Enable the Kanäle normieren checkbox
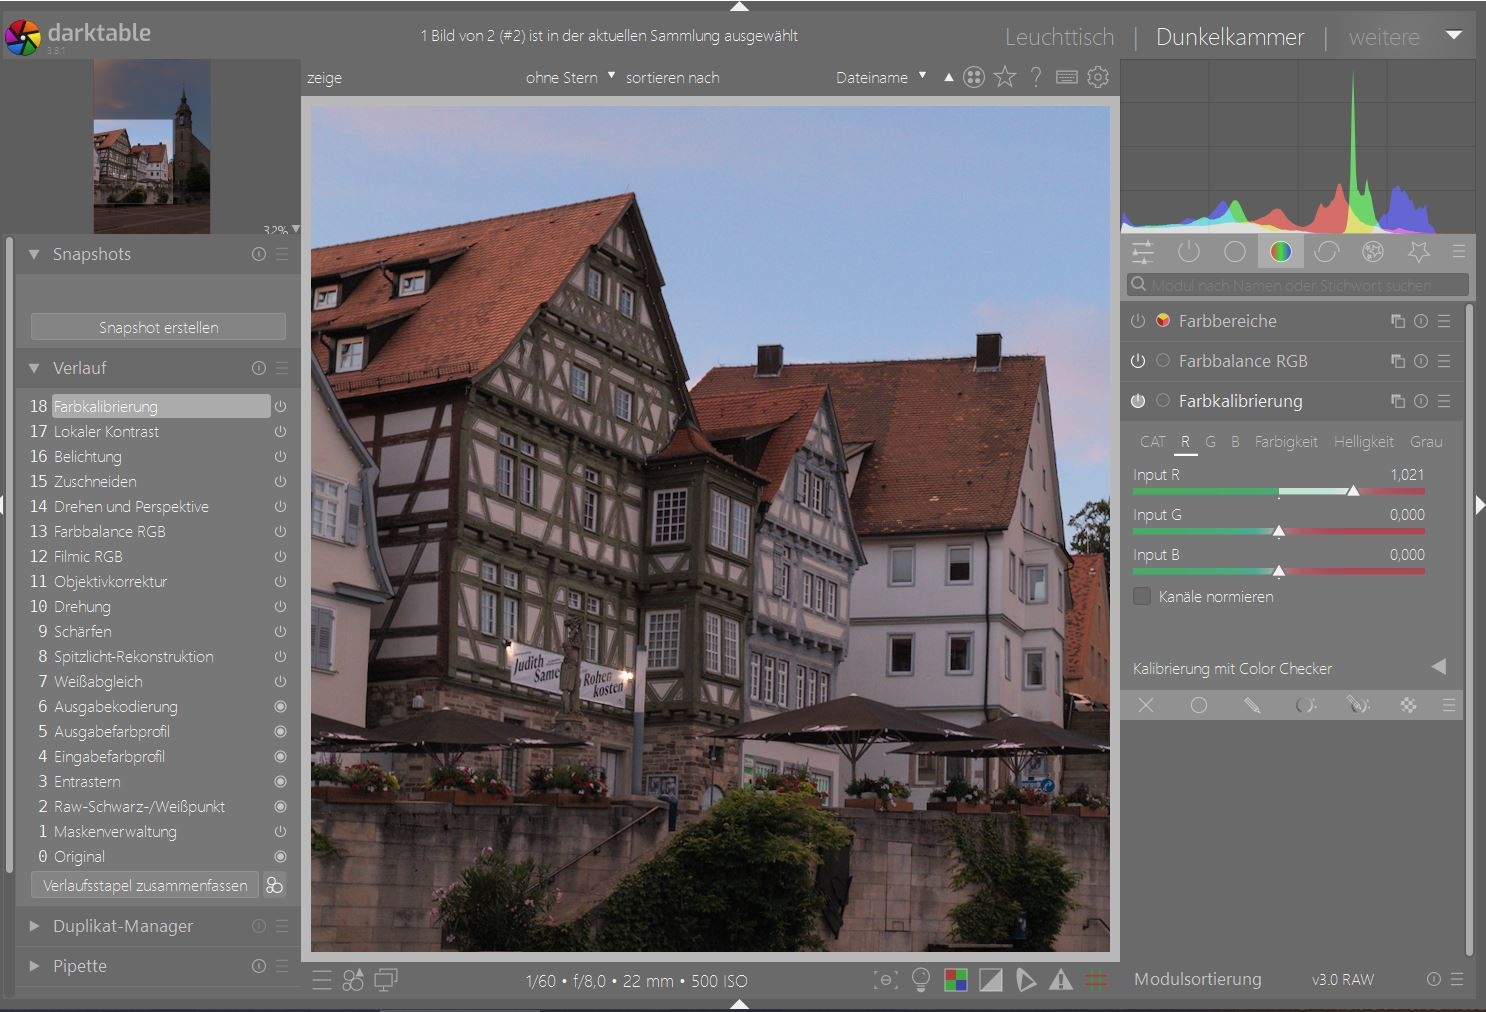This screenshot has height=1012, width=1486. click(1142, 596)
